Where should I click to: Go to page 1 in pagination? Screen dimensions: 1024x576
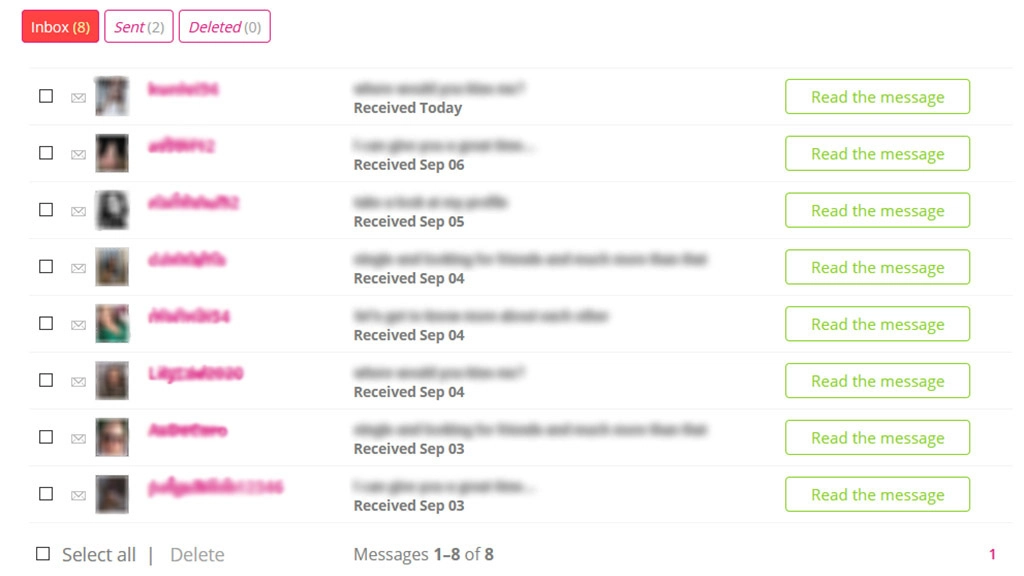point(992,554)
